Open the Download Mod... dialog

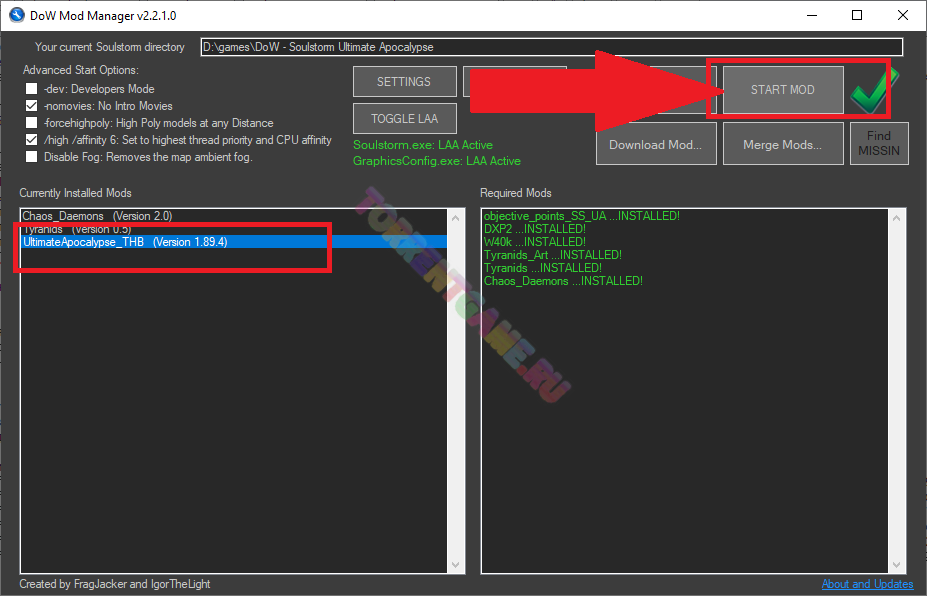tap(655, 145)
